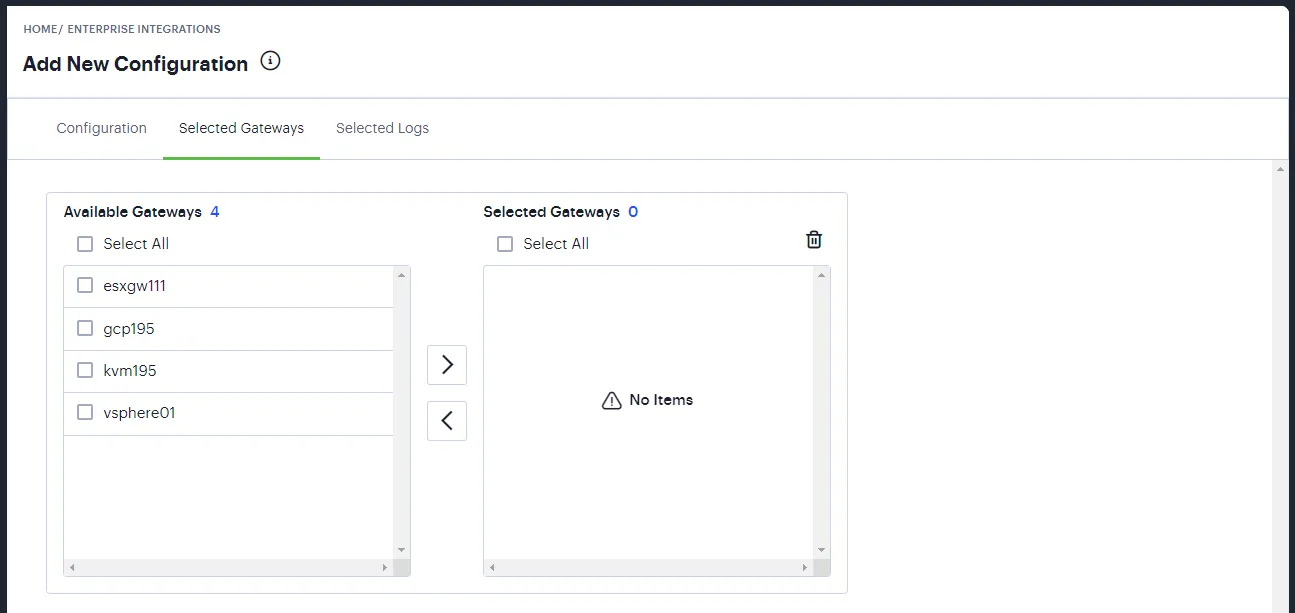Open ENTERPRISE INTEGRATIONS breadcrumb link

click(144, 29)
